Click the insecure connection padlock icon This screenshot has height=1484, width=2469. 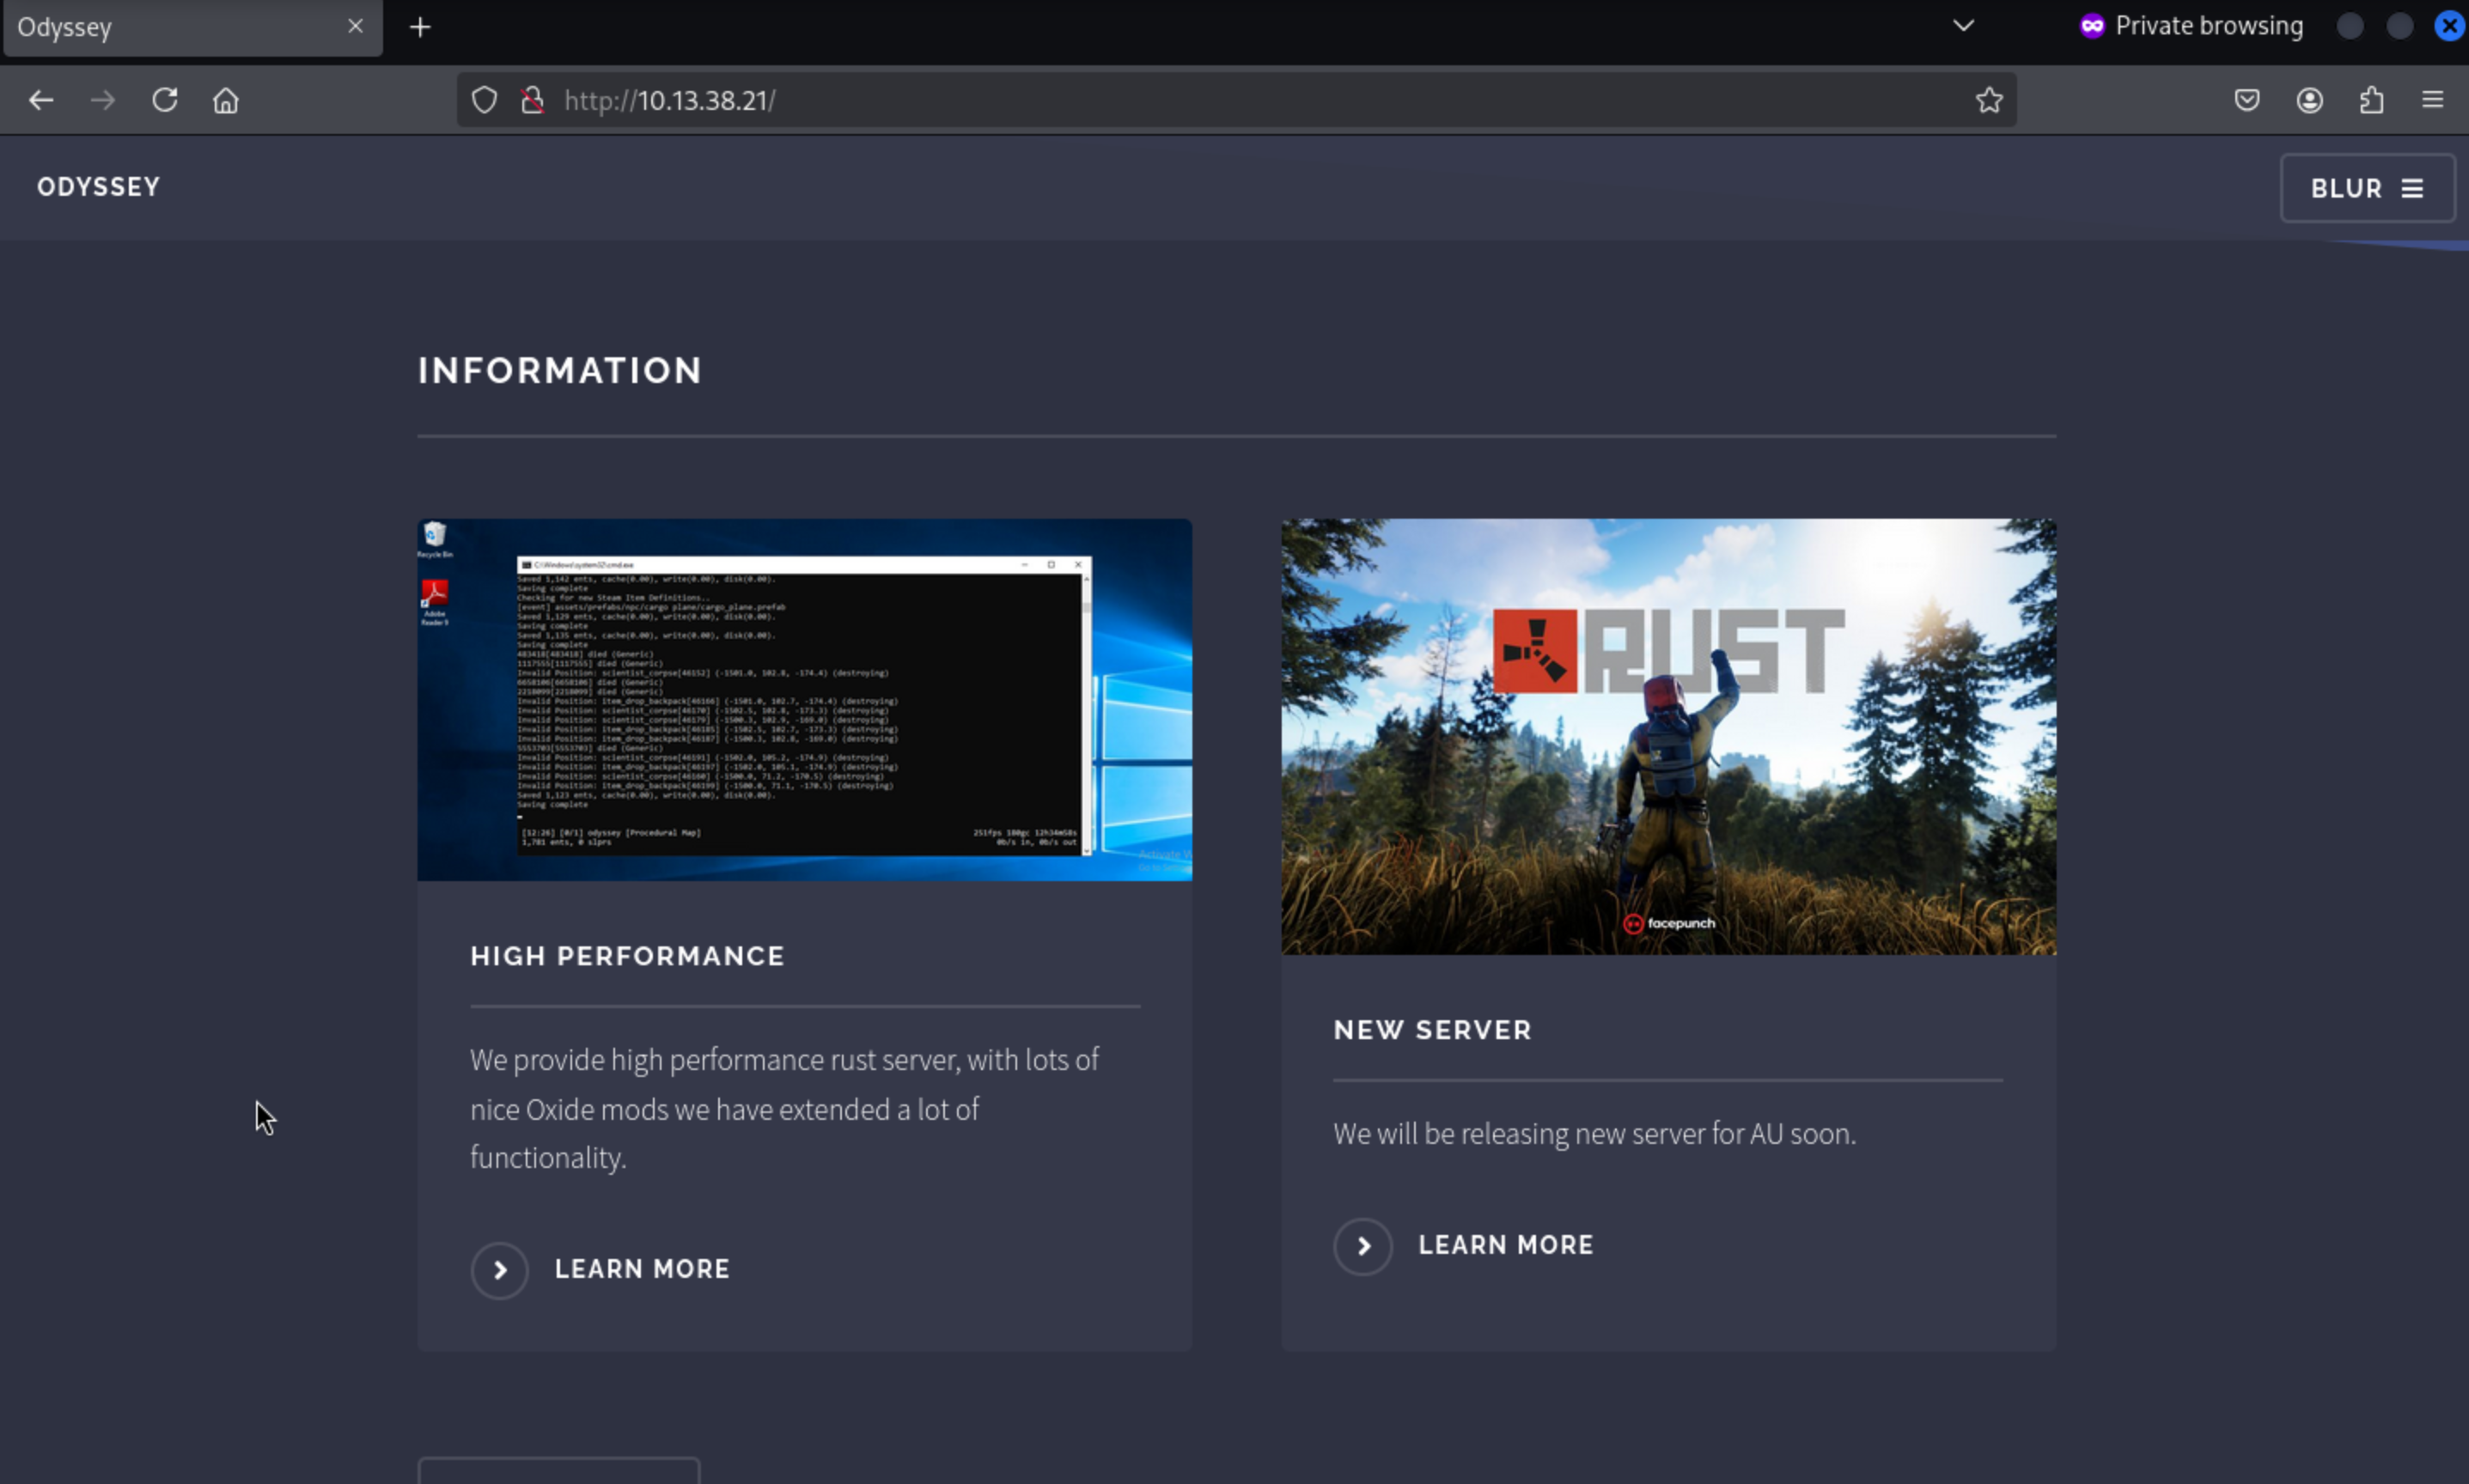click(533, 100)
